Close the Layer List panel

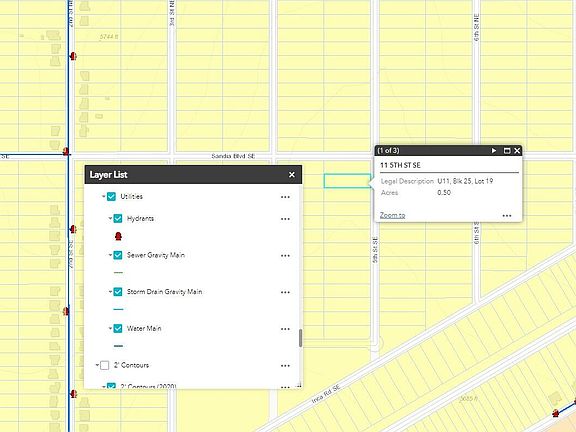292,175
